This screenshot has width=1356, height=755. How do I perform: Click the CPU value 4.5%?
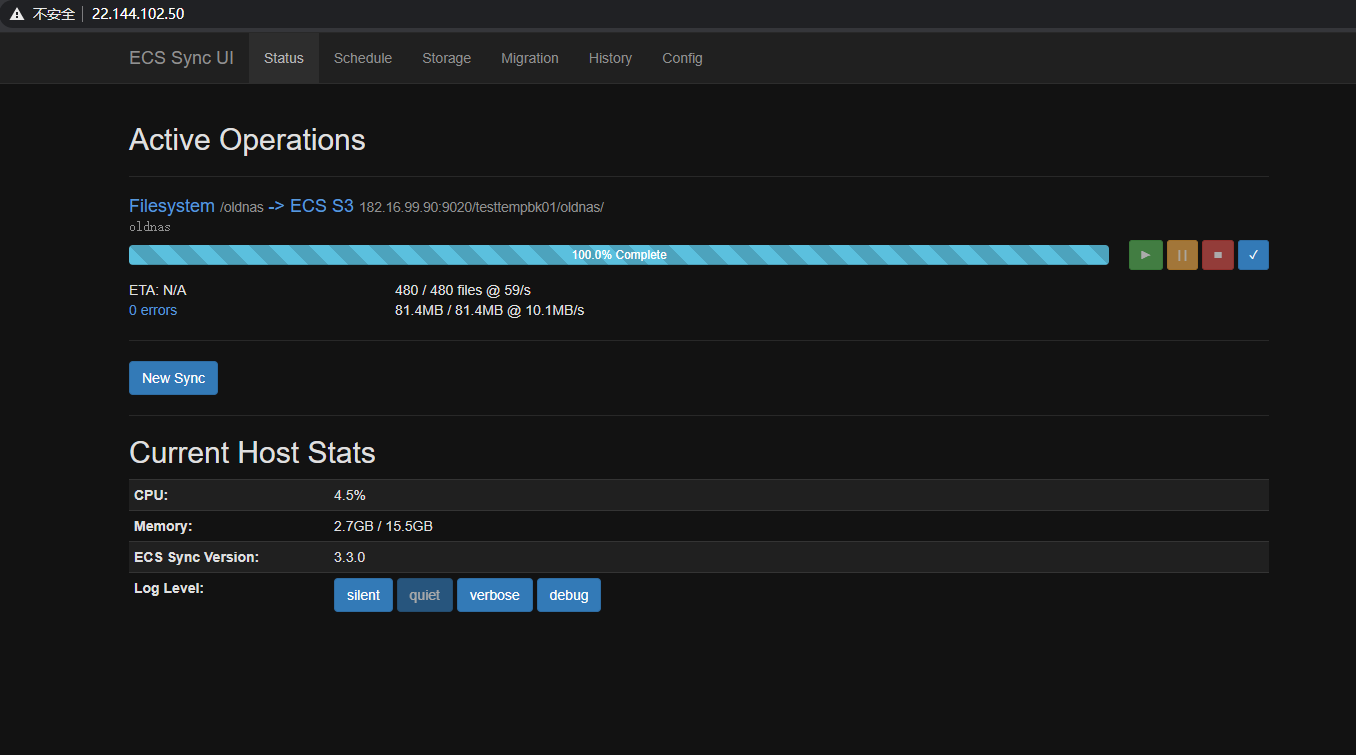coord(350,495)
